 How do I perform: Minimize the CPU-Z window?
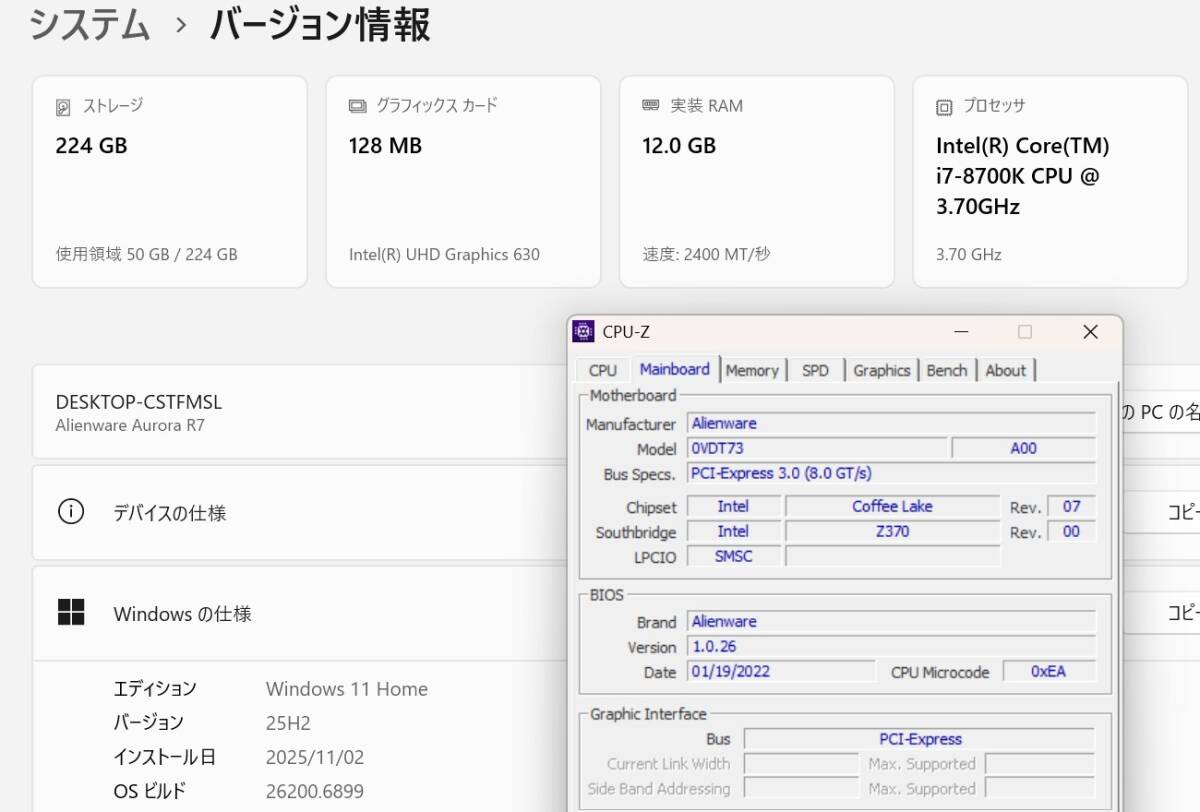click(961, 332)
